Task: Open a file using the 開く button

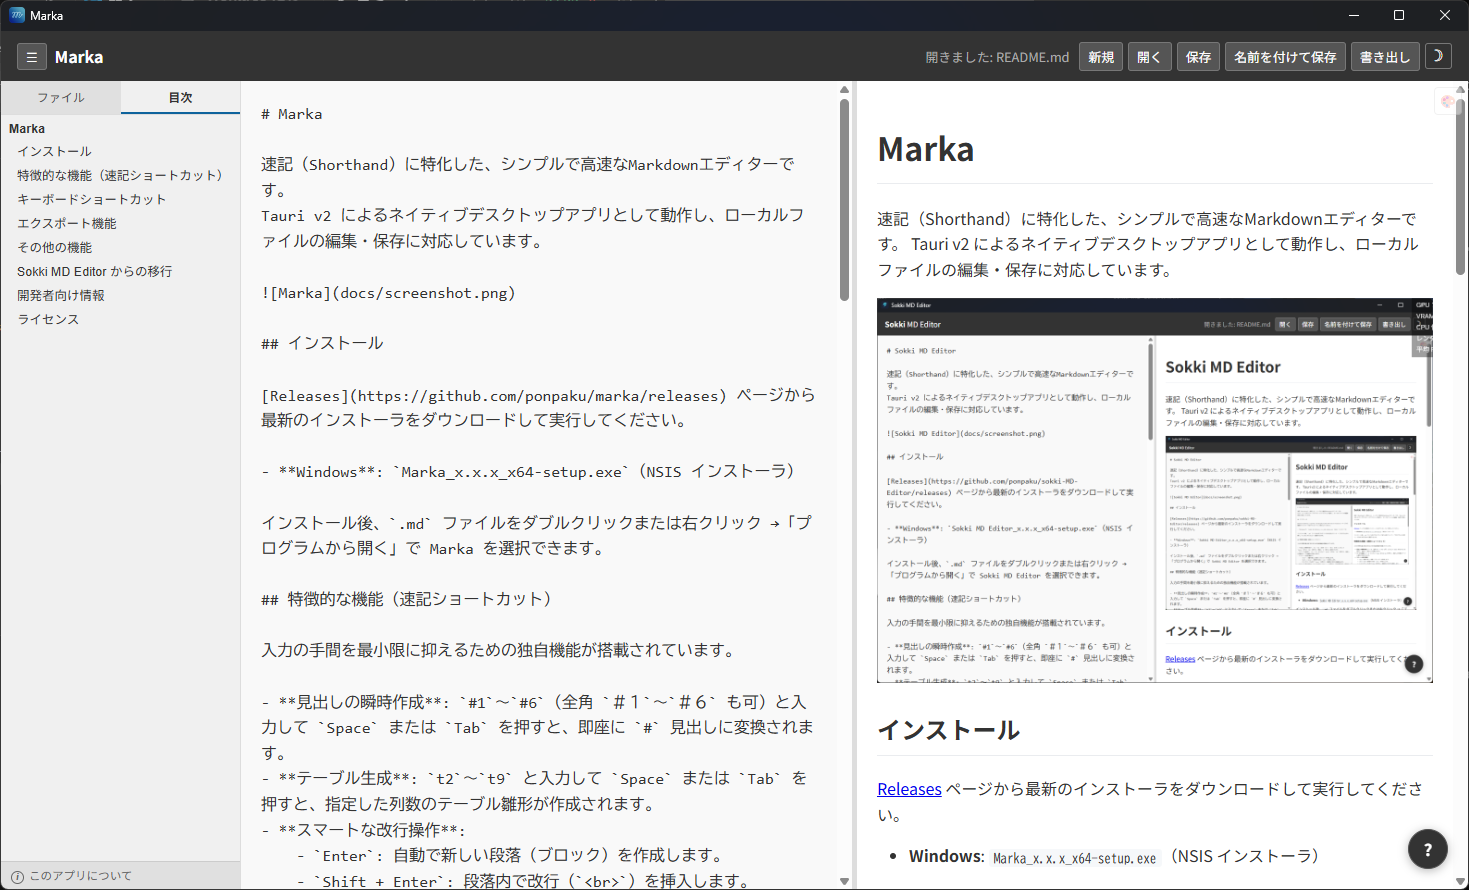Action: tap(1149, 56)
